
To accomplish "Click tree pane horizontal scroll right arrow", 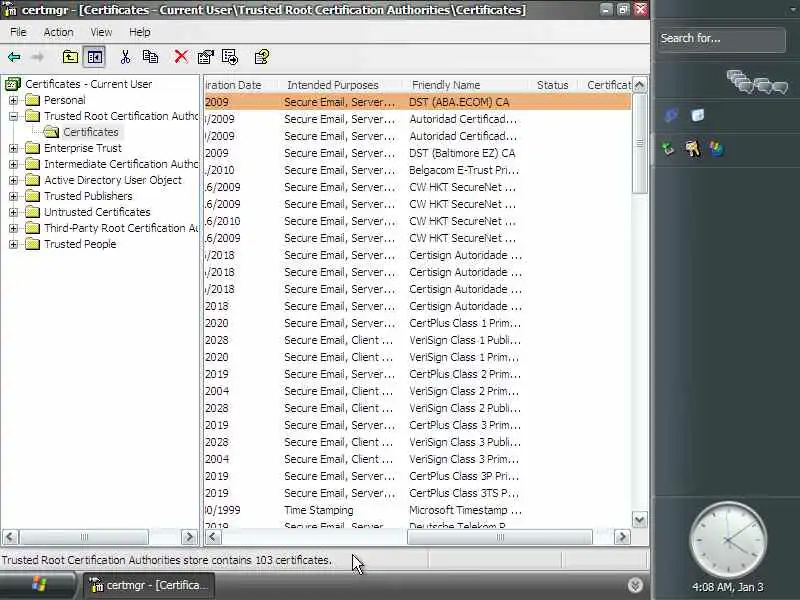I will coord(189,537).
